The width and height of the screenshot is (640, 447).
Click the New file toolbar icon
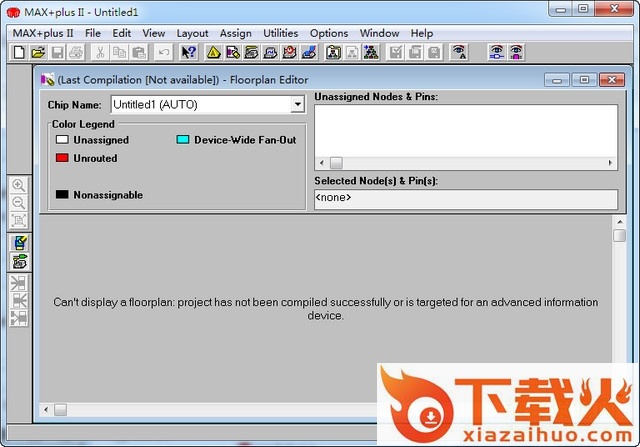coord(19,52)
